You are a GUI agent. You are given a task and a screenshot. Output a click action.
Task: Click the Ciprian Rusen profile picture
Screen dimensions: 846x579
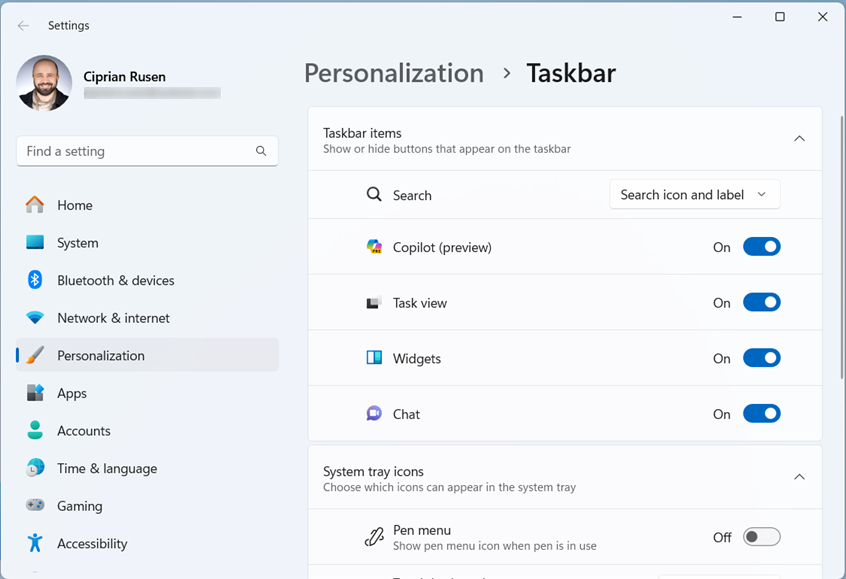point(44,83)
